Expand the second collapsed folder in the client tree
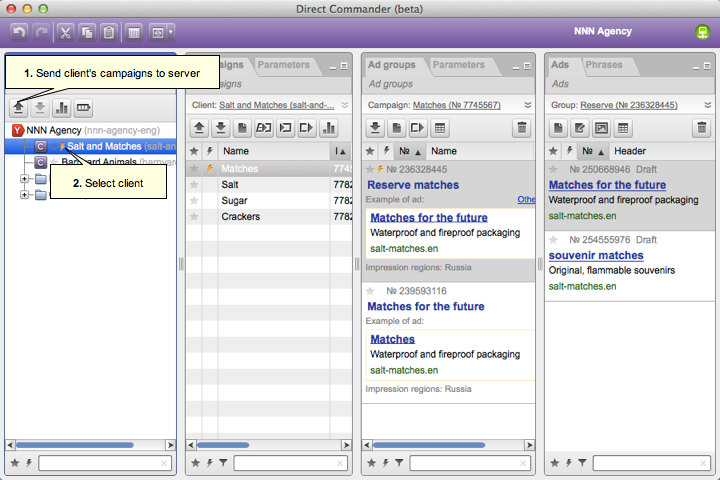This screenshot has width=720, height=480. [24, 195]
